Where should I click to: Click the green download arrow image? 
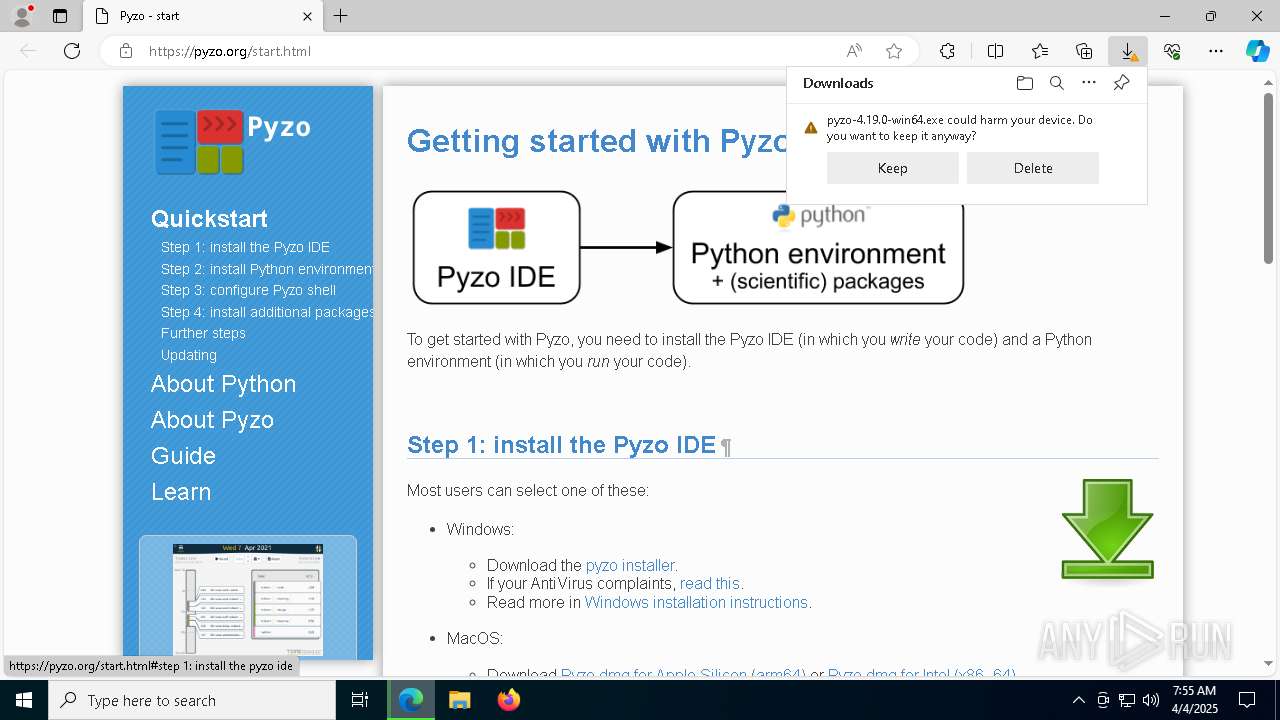[1107, 529]
